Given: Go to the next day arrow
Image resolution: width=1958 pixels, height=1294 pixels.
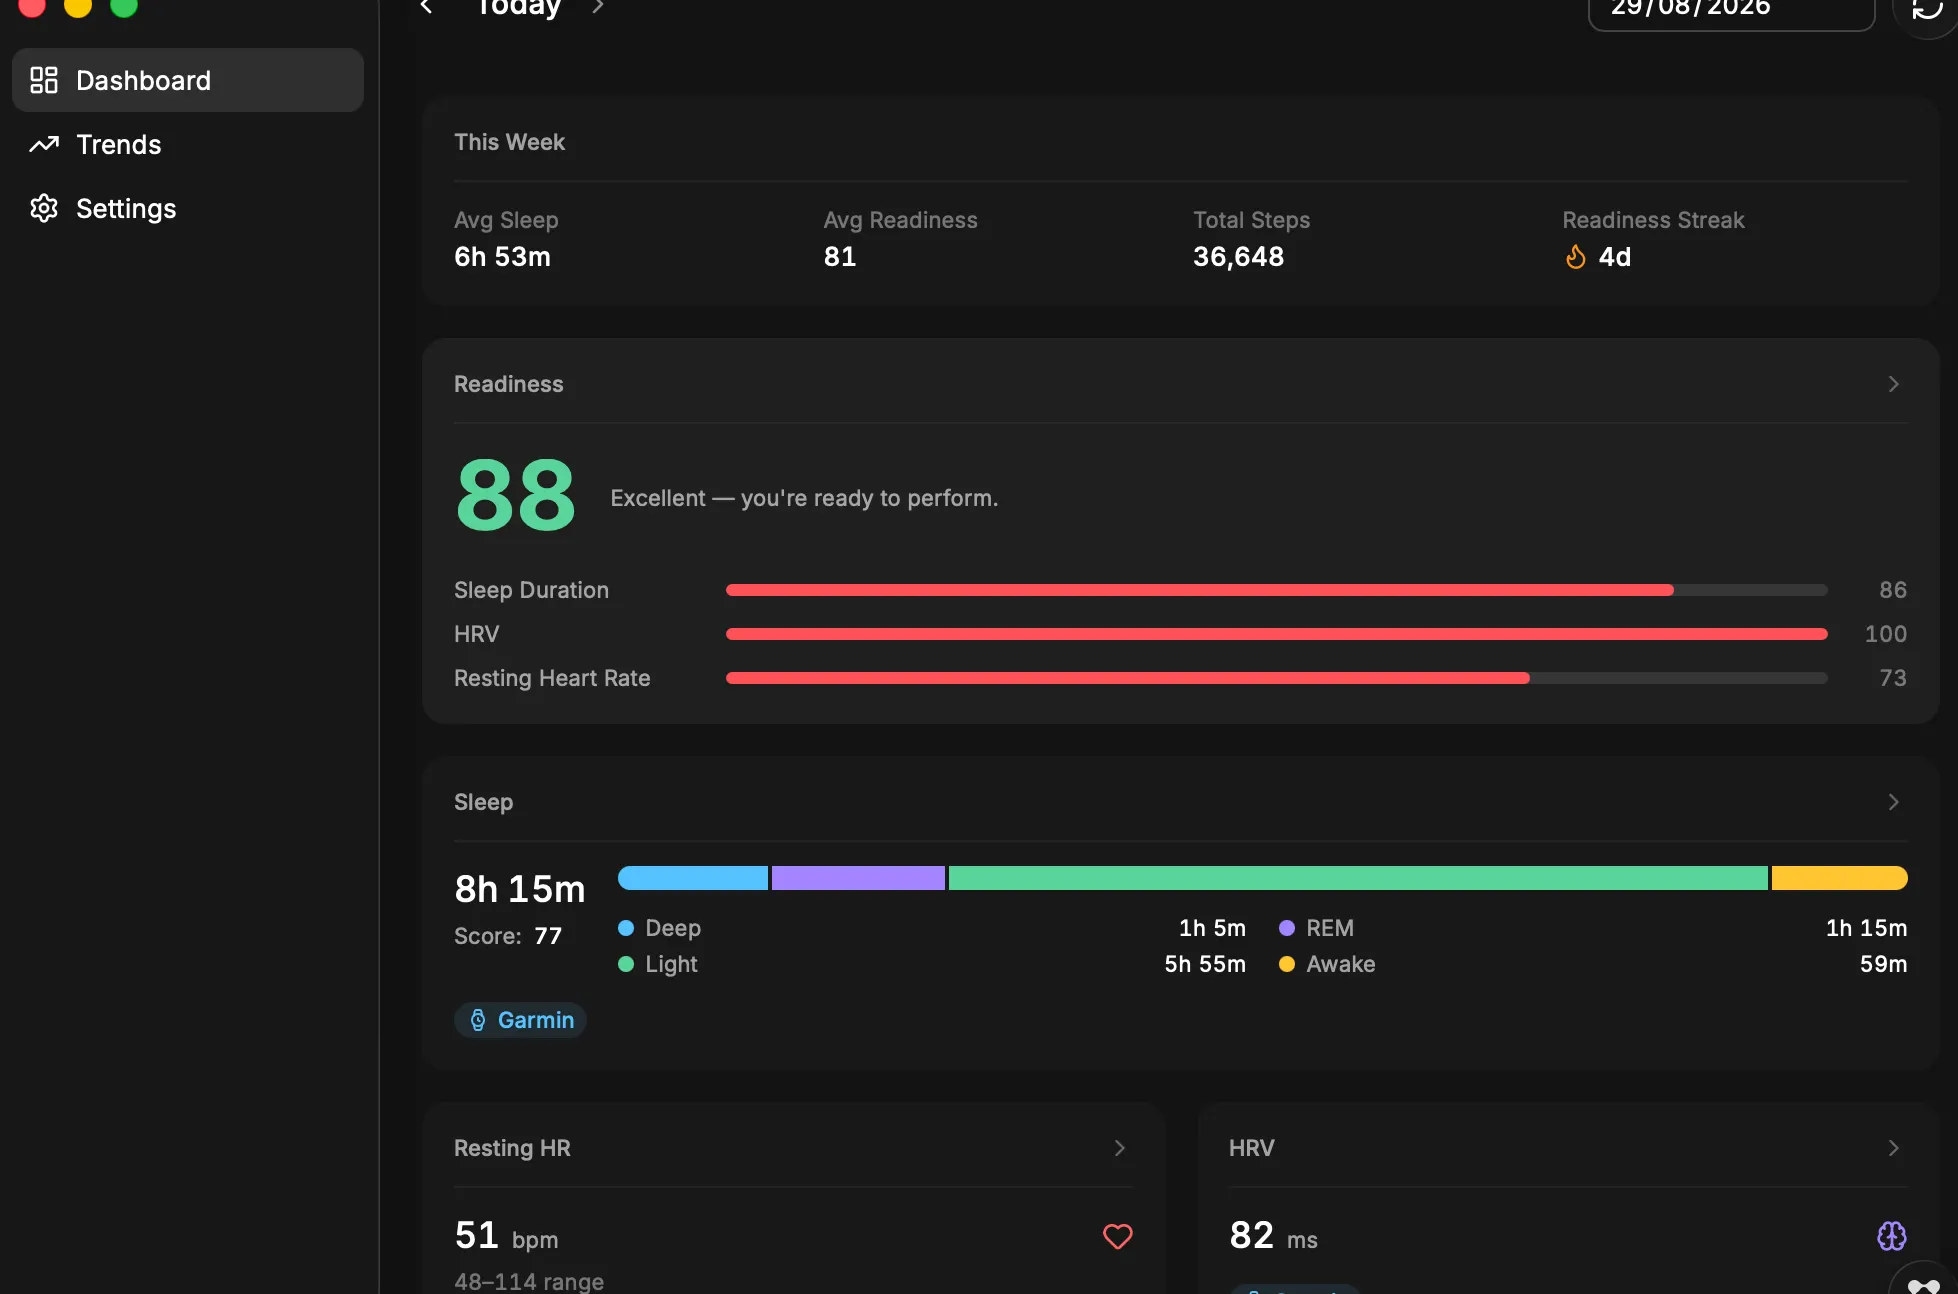Looking at the screenshot, I should (597, 6).
